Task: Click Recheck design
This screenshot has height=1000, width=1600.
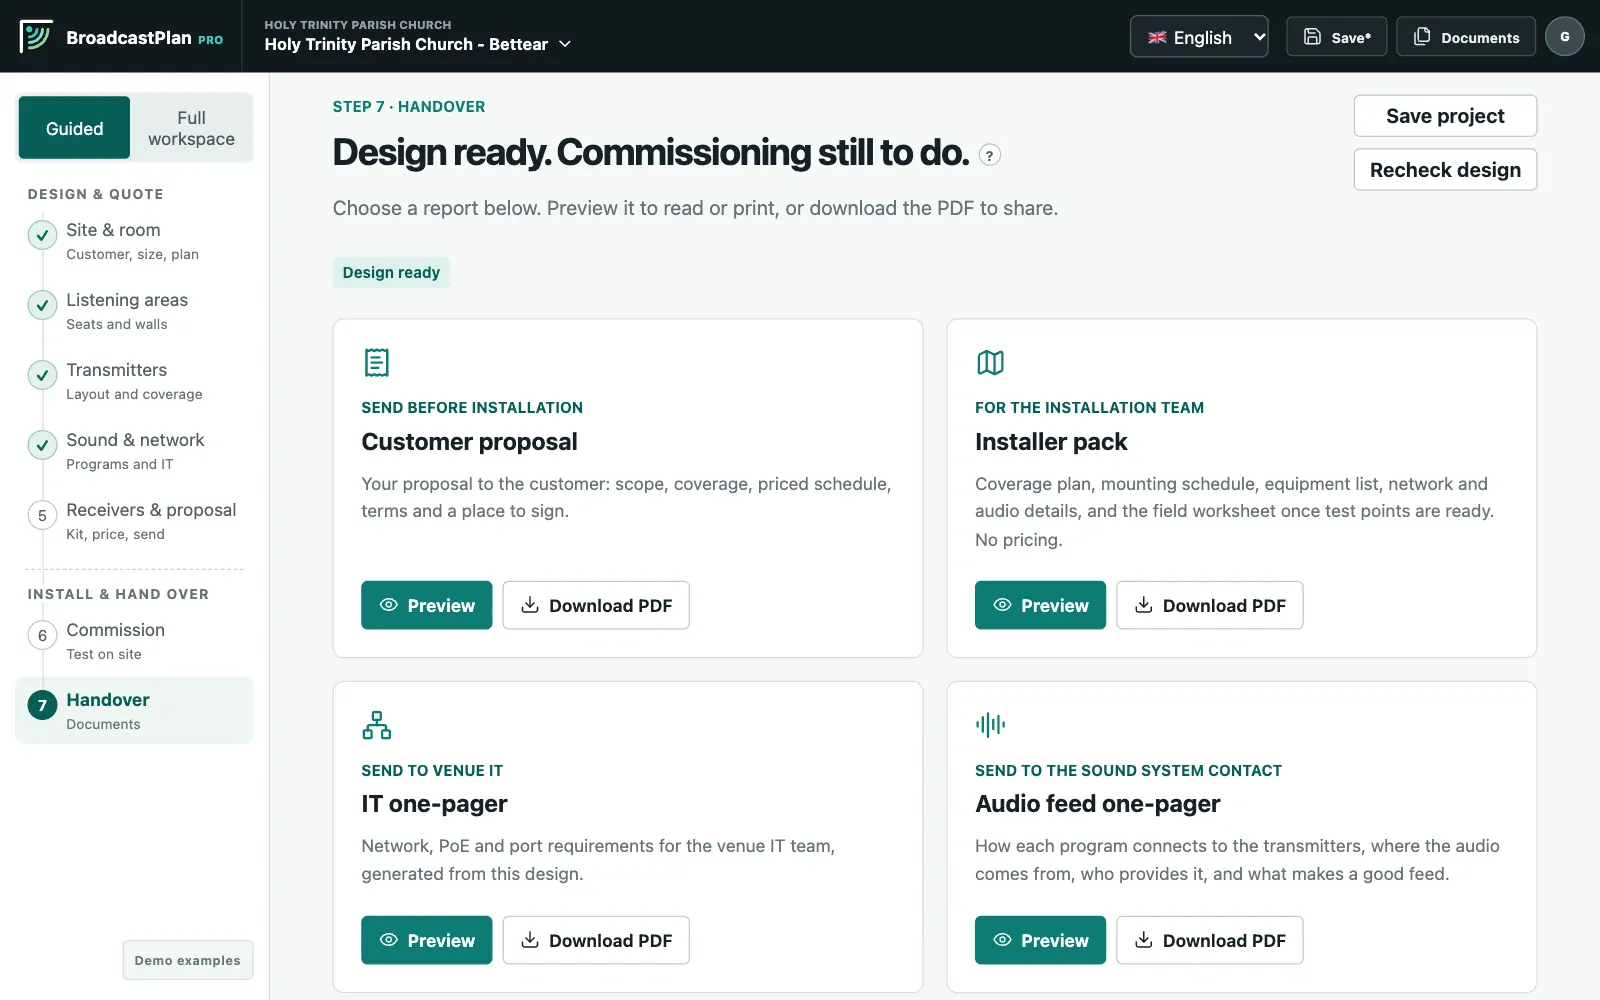Action: pyautogui.click(x=1445, y=170)
